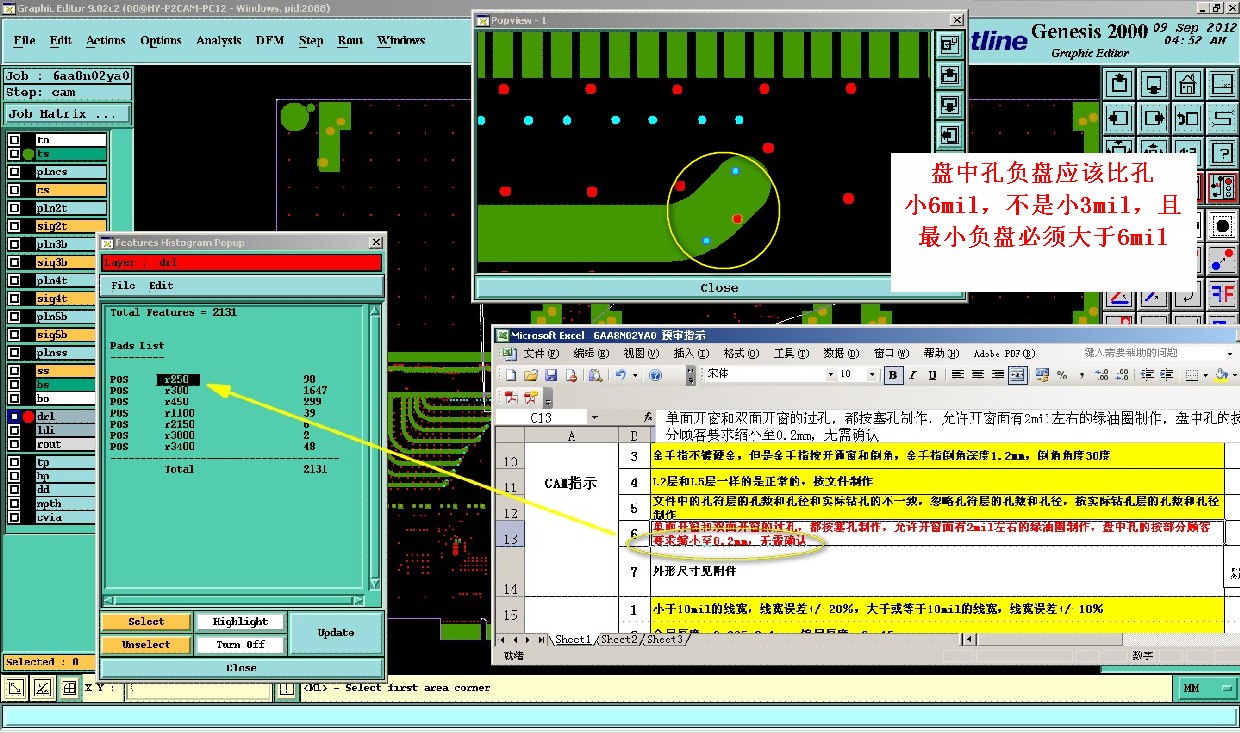The width and height of the screenshot is (1240, 733).
Task: Click the red and blue F mirror icon
Action: point(1222,294)
